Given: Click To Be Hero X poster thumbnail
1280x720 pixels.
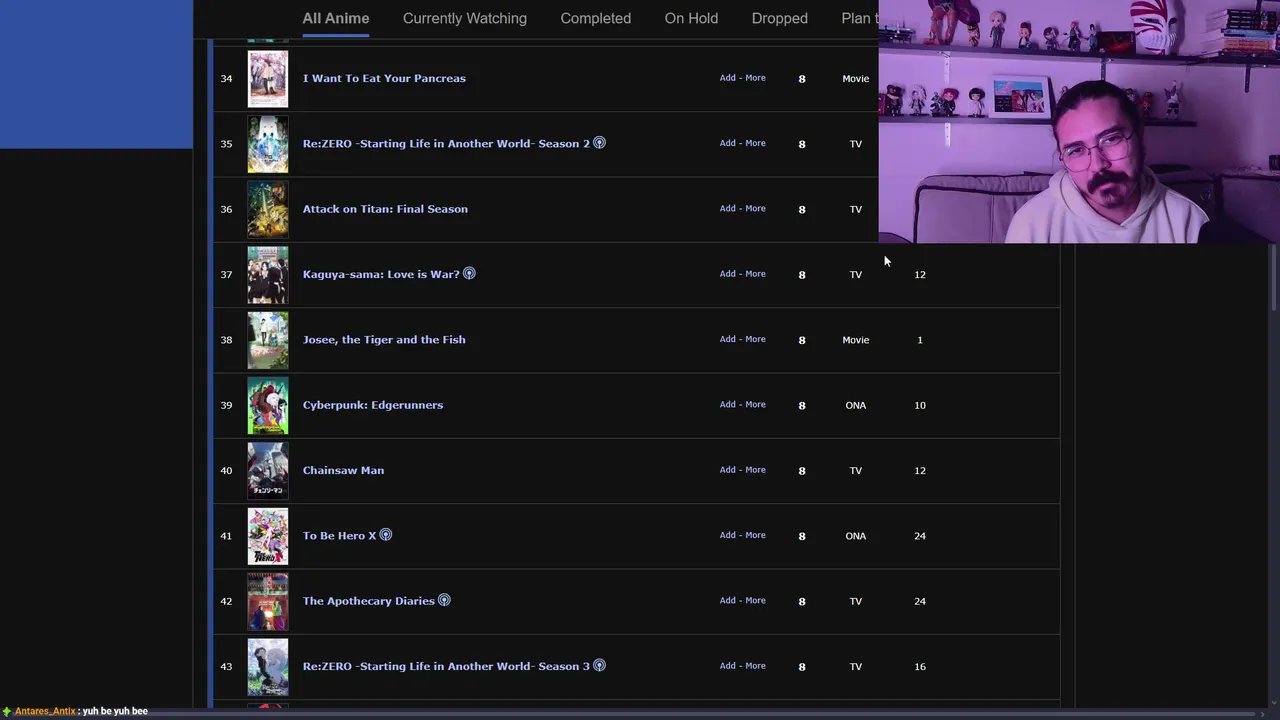Looking at the screenshot, I should pyautogui.click(x=268, y=536).
